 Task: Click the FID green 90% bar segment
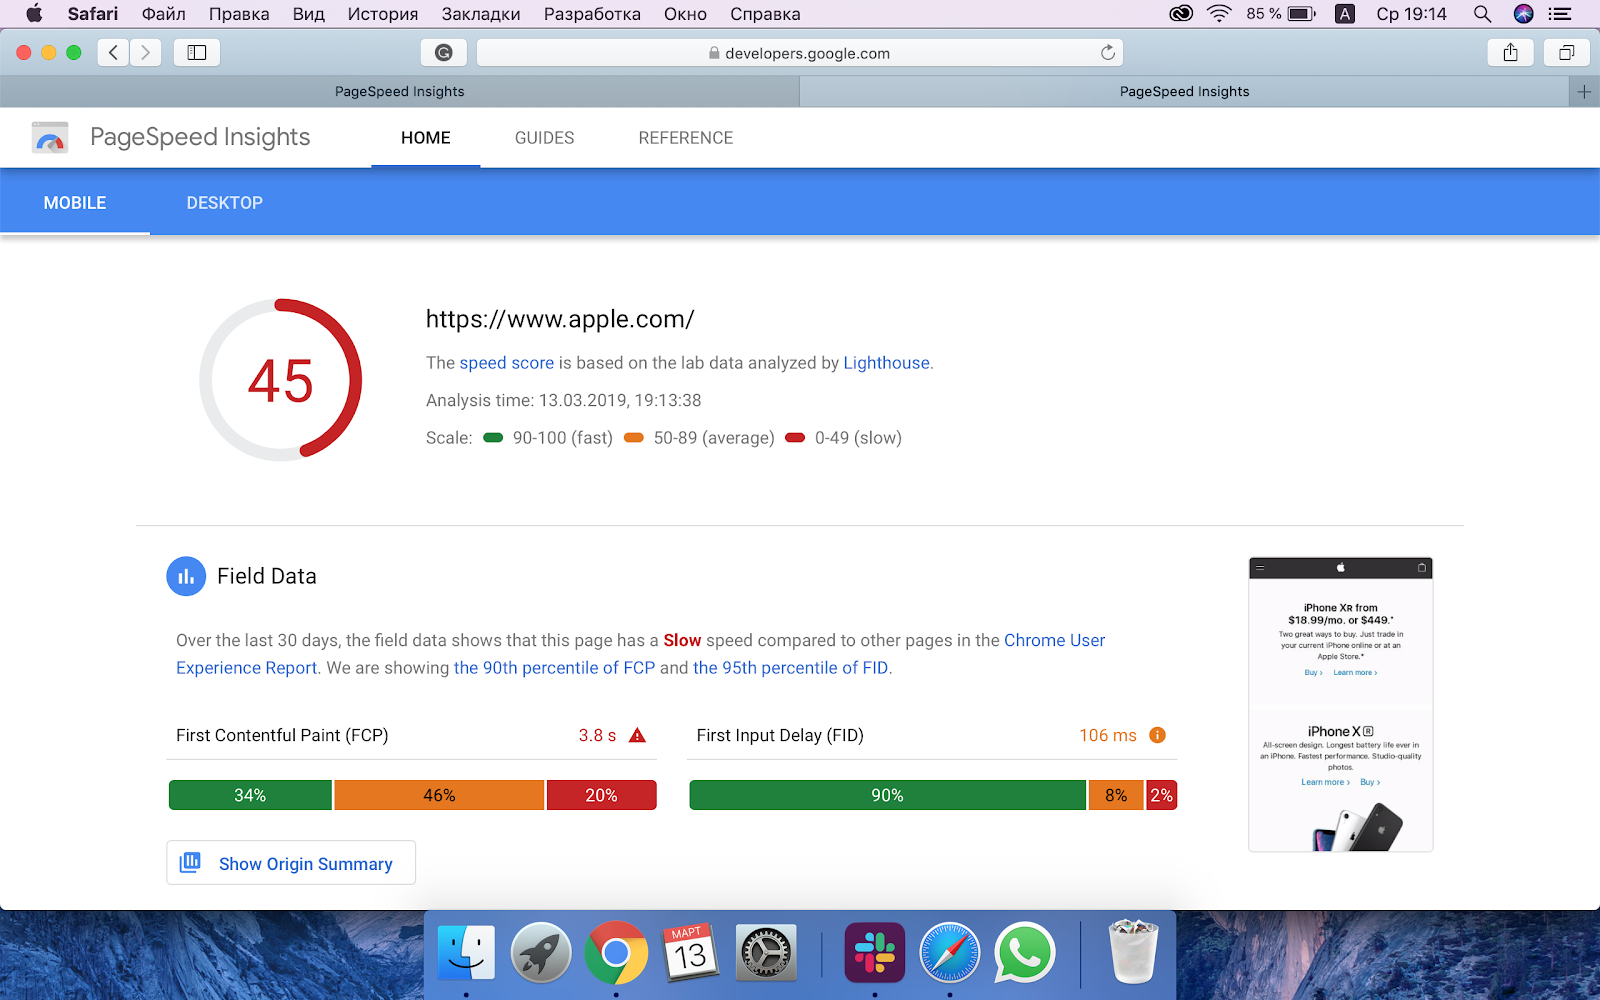tap(887, 795)
